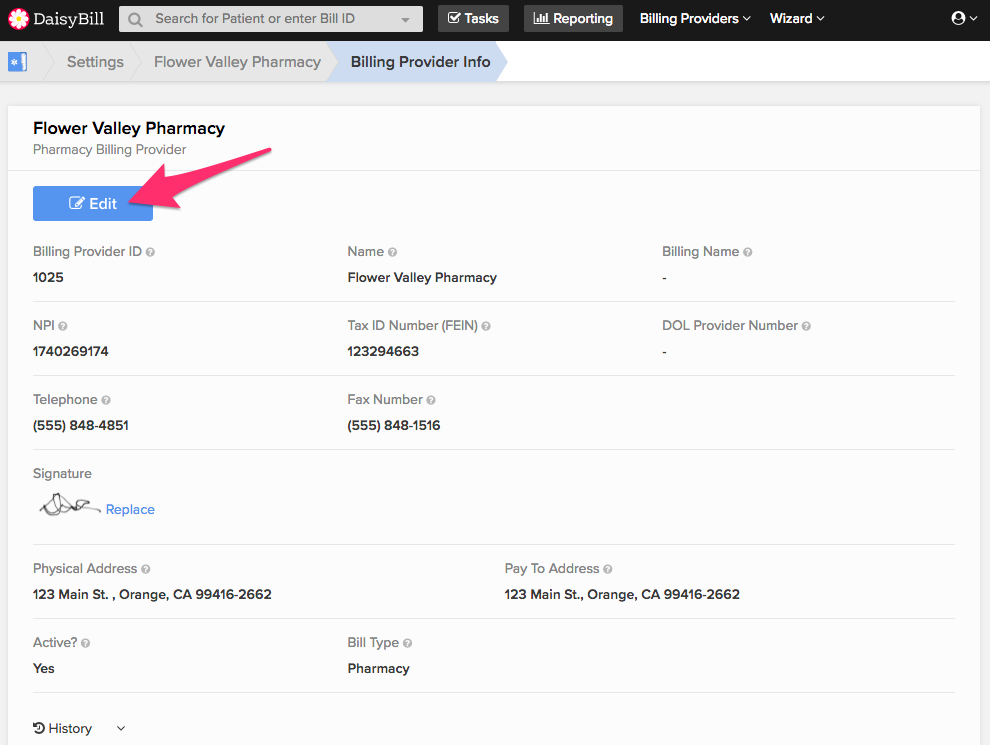Open the Billing Providers dropdown menu

pos(695,18)
